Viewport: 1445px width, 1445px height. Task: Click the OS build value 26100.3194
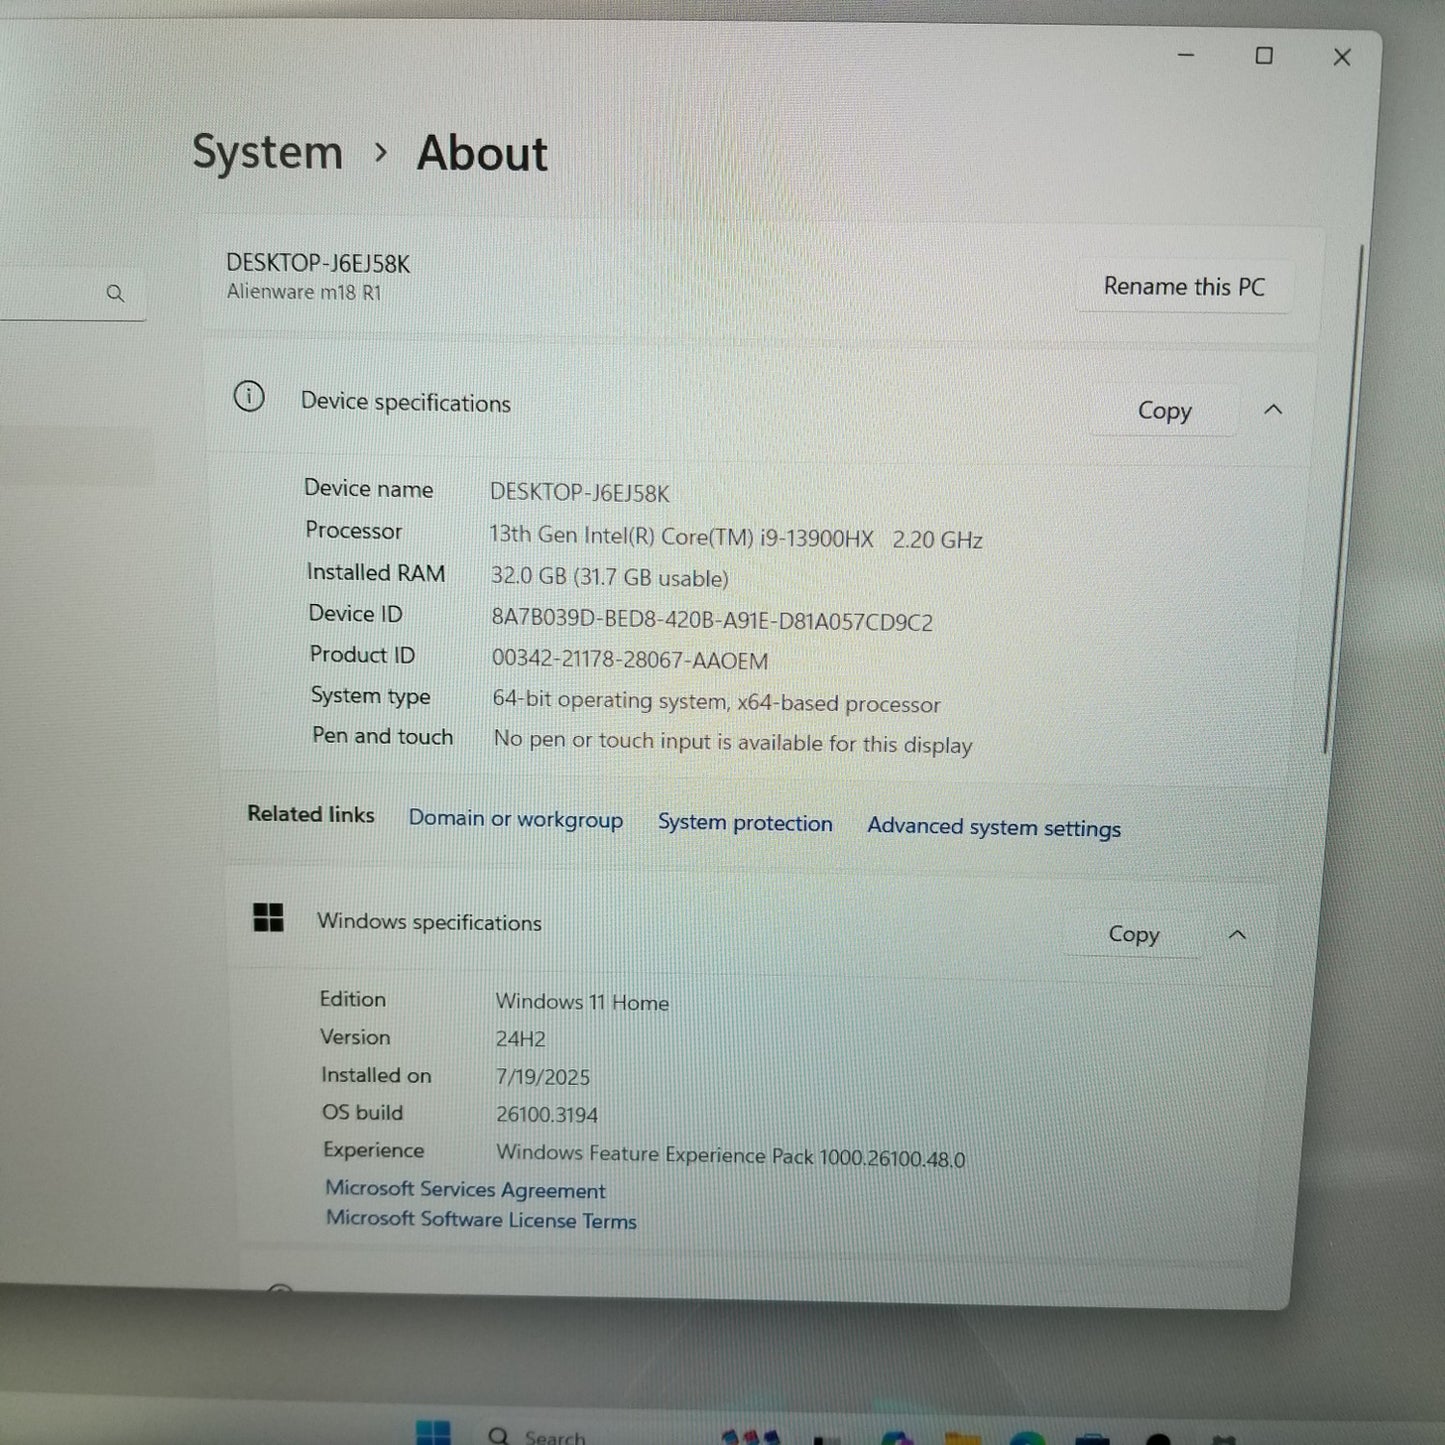(547, 1114)
